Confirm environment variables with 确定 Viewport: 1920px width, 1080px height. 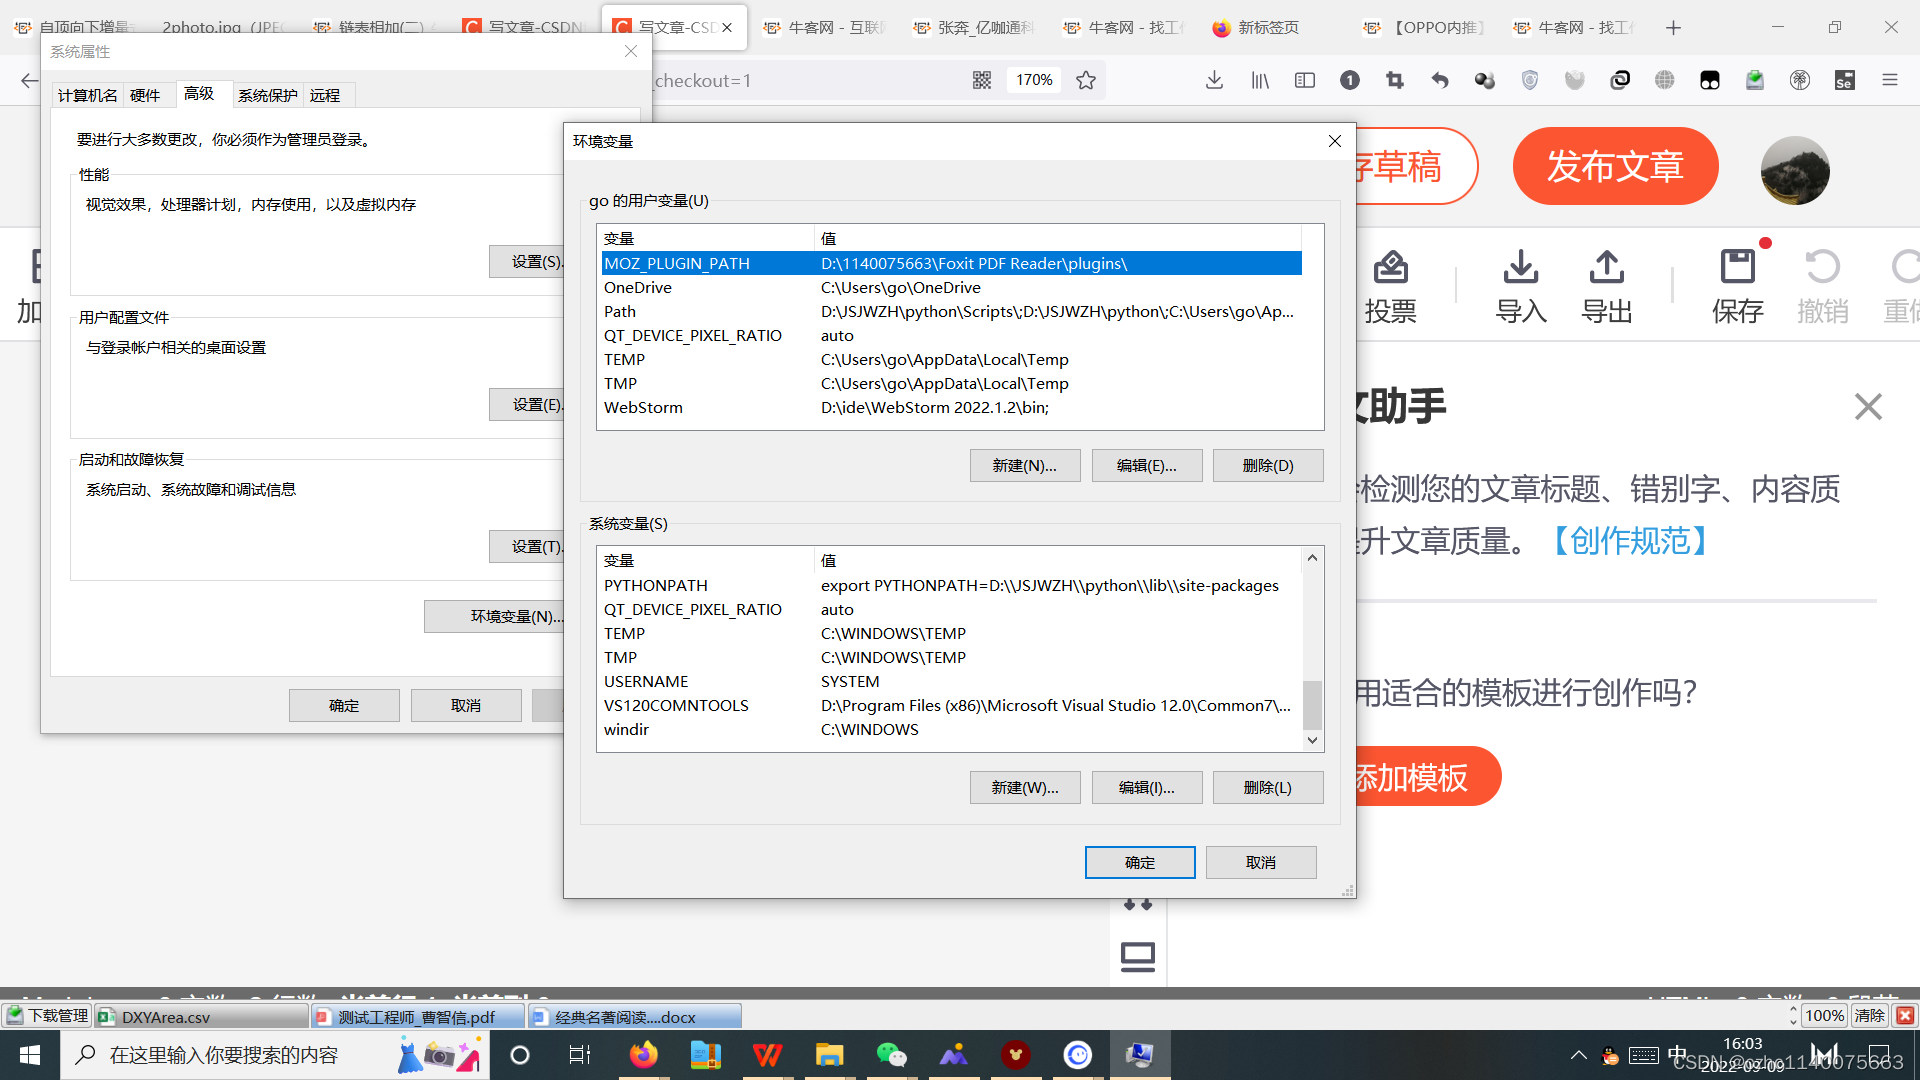pos(1140,863)
